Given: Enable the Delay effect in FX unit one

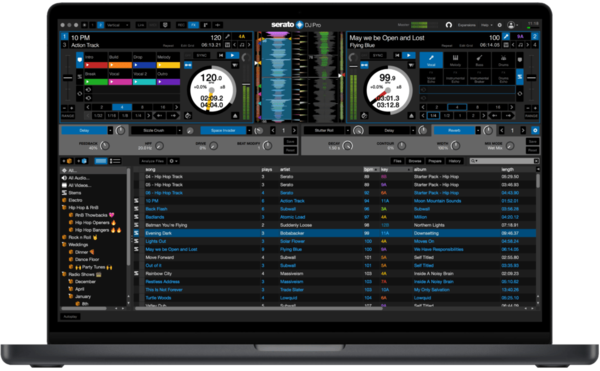Looking at the screenshot, I should tap(84, 130).
